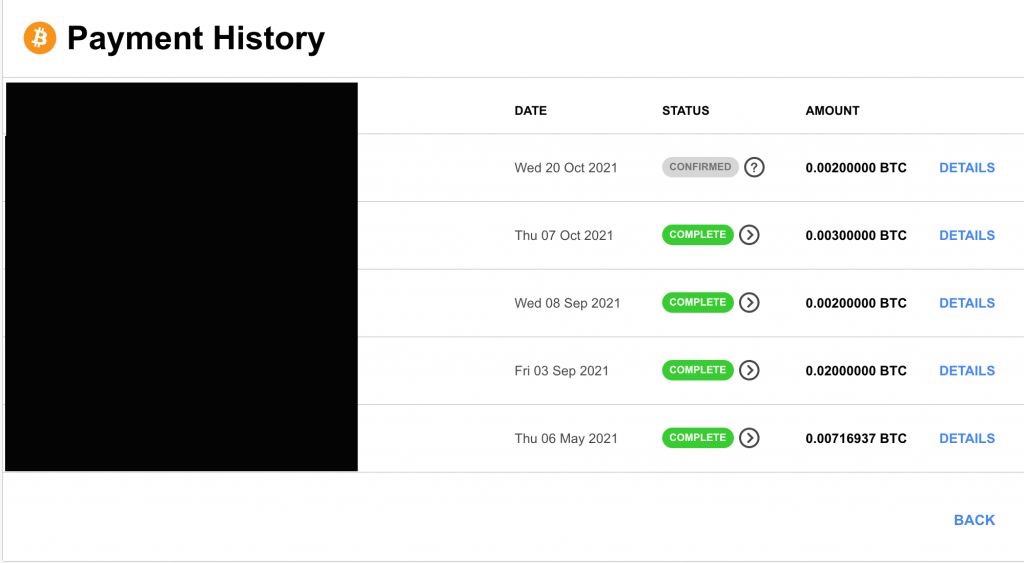The height and width of the screenshot is (563, 1024).
Task: Click arrow icon for 06 May 2021 payment
Action: point(750,438)
